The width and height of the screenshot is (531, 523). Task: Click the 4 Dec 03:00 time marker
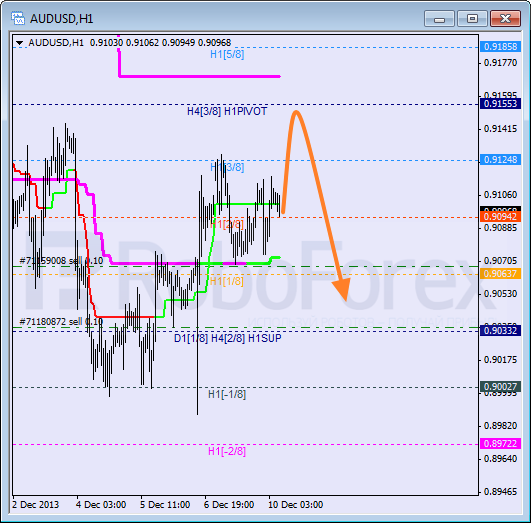(x=101, y=505)
